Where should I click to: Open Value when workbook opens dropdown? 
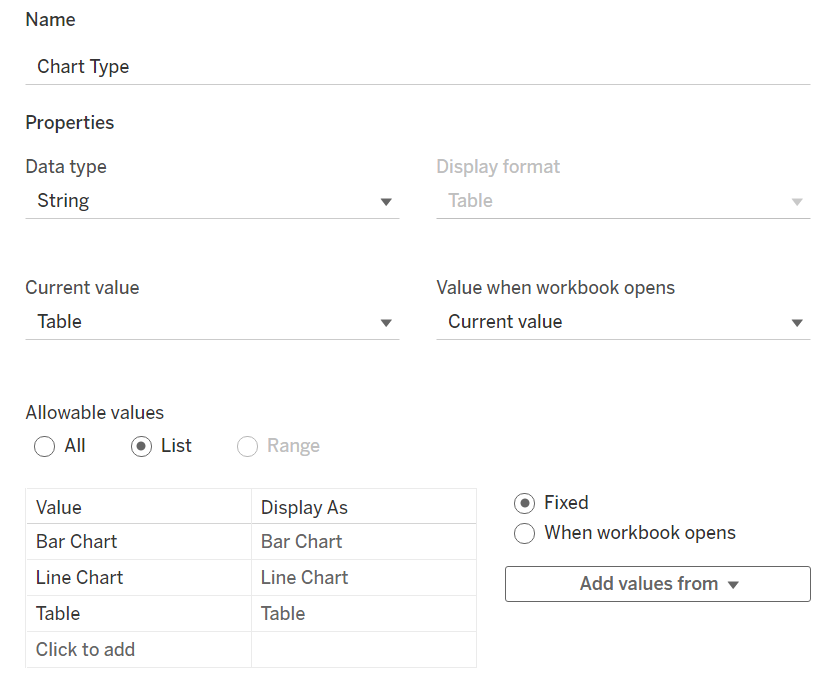tap(622, 322)
